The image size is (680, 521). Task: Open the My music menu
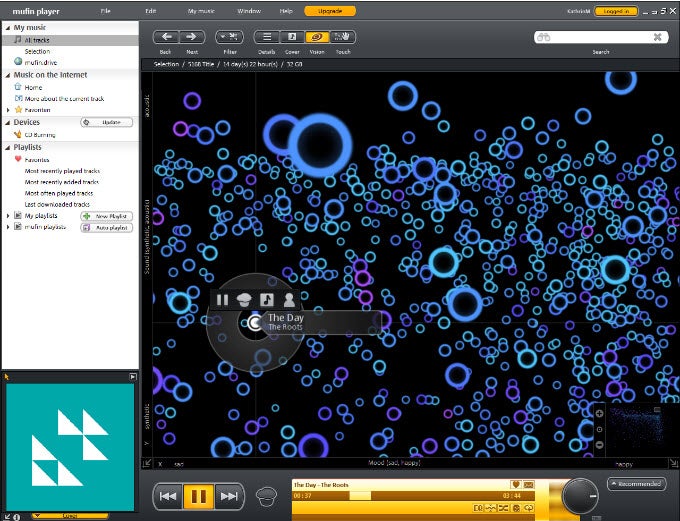[x=201, y=11]
